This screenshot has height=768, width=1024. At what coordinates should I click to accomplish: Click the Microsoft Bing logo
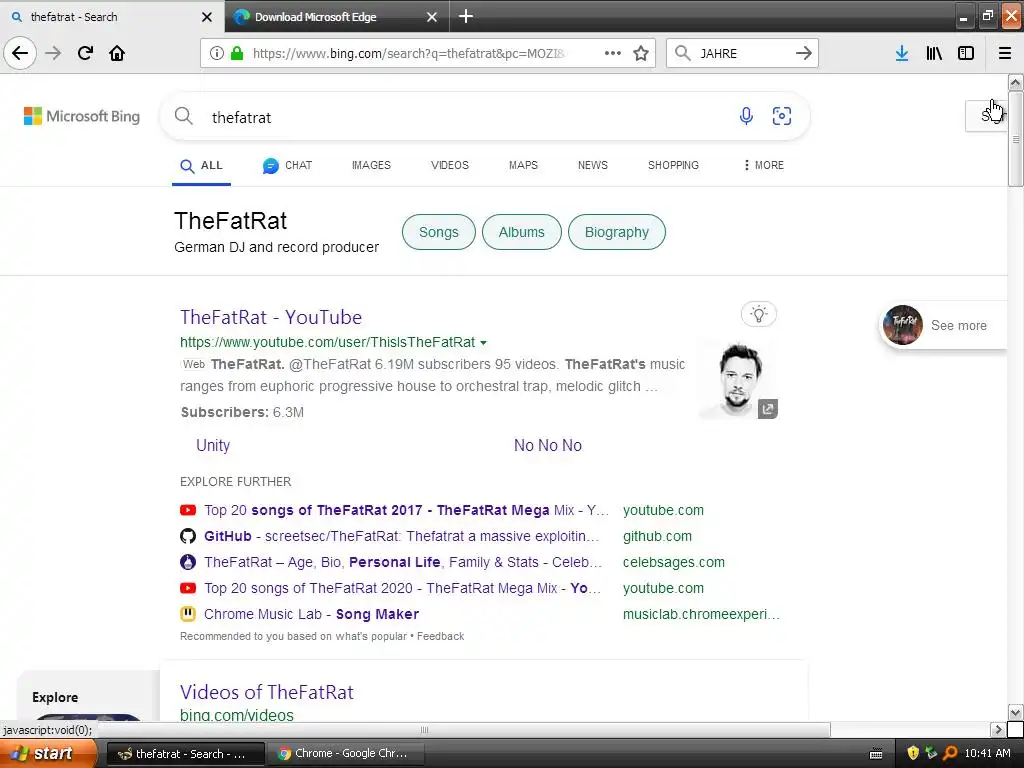82,116
